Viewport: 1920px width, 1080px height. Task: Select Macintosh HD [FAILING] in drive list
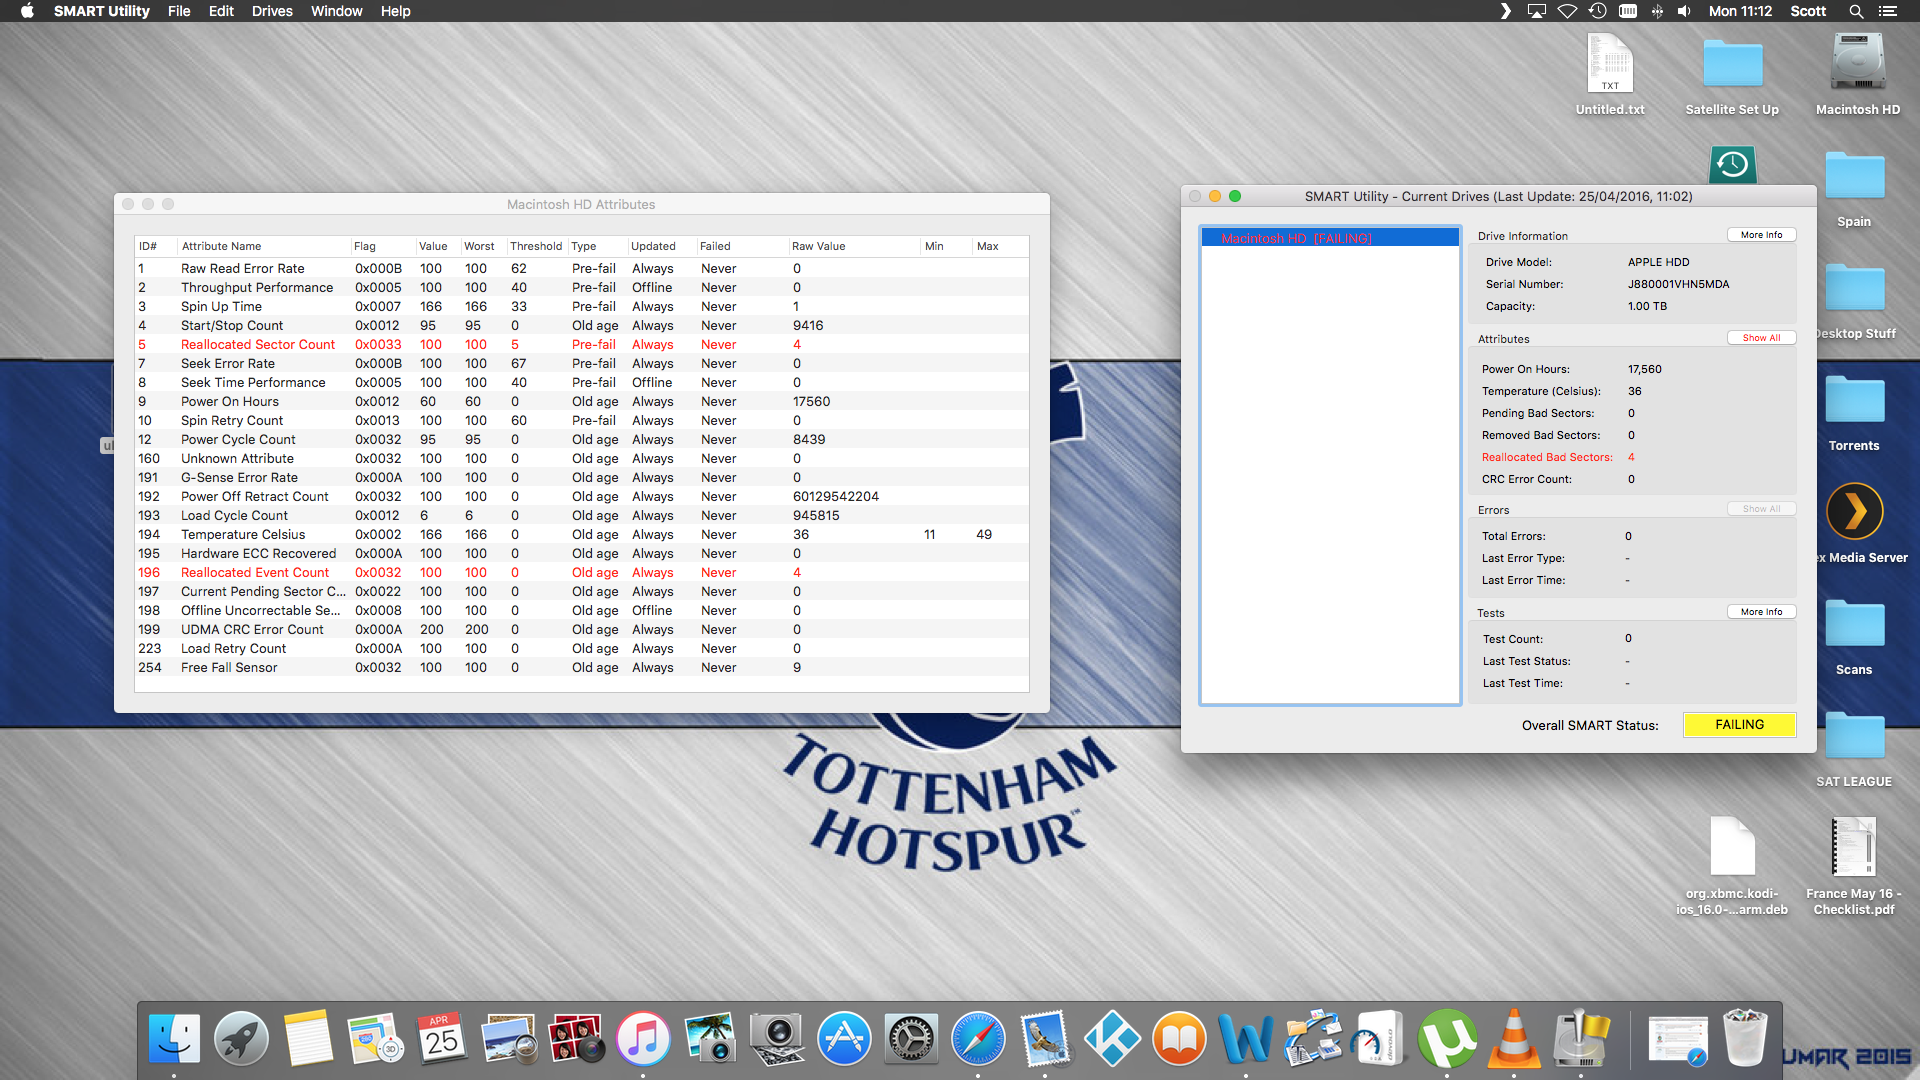tap(1329, 238)
